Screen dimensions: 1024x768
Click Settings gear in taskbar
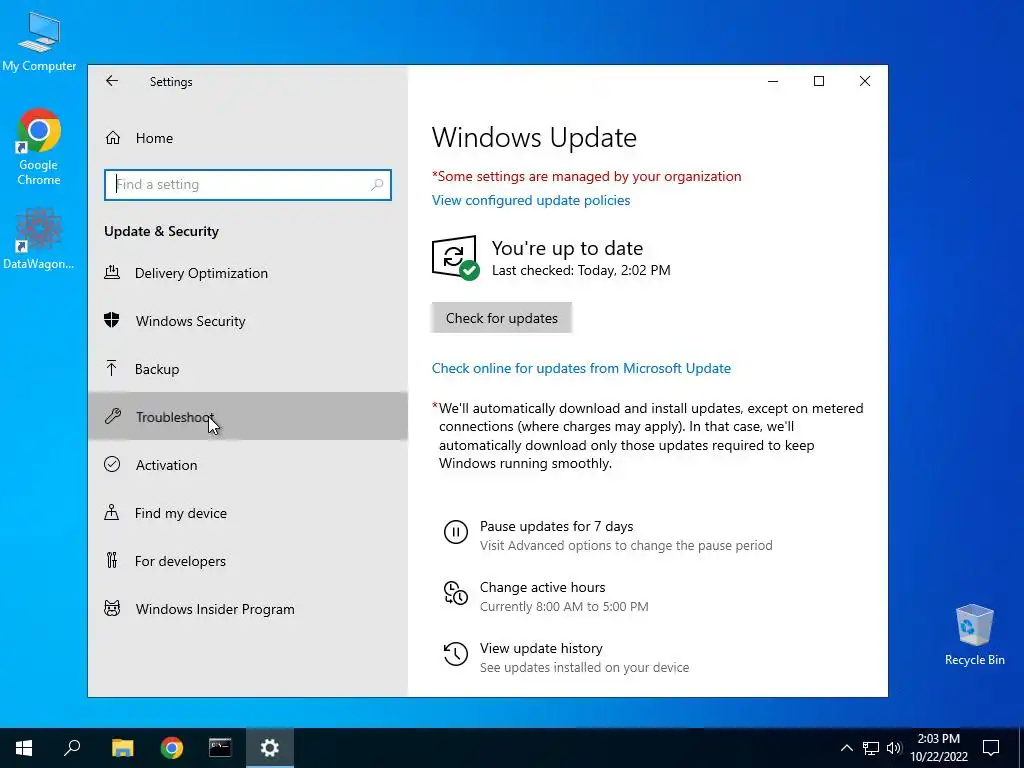pos(270,748)
